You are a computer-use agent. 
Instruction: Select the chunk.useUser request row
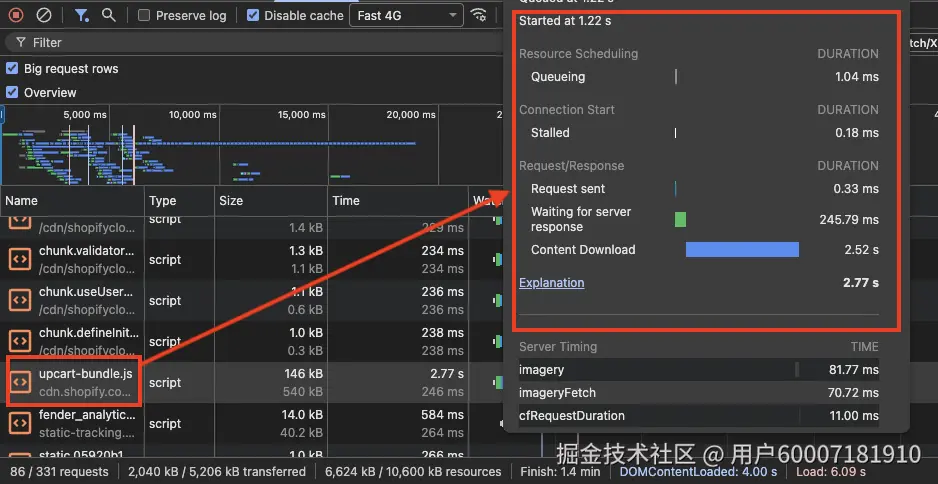tap(251, 300)
